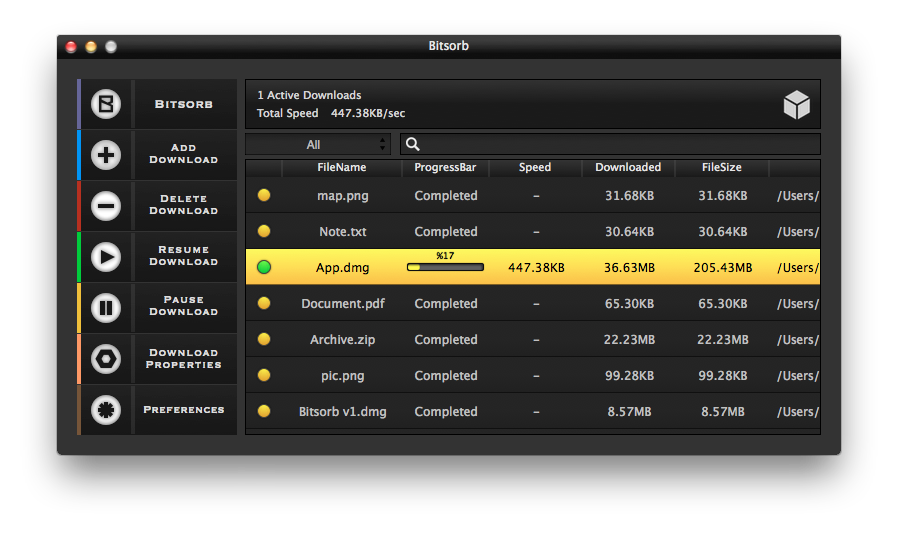Click the Pause Download icon
This screenshot has width=898, height=534.
106,308
